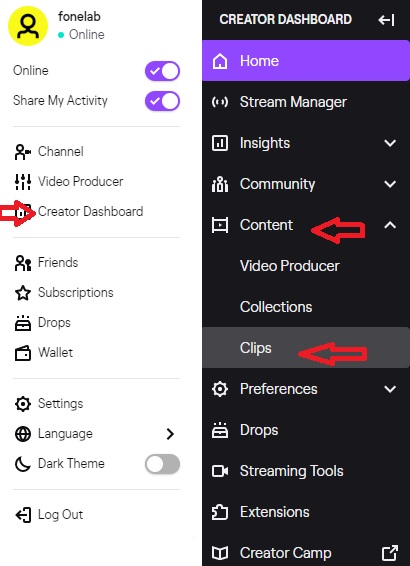Image resolution: width=410 pixels, height=566 pixels.
Task: Click the Home house icon
Action: (x=220, y=61)
